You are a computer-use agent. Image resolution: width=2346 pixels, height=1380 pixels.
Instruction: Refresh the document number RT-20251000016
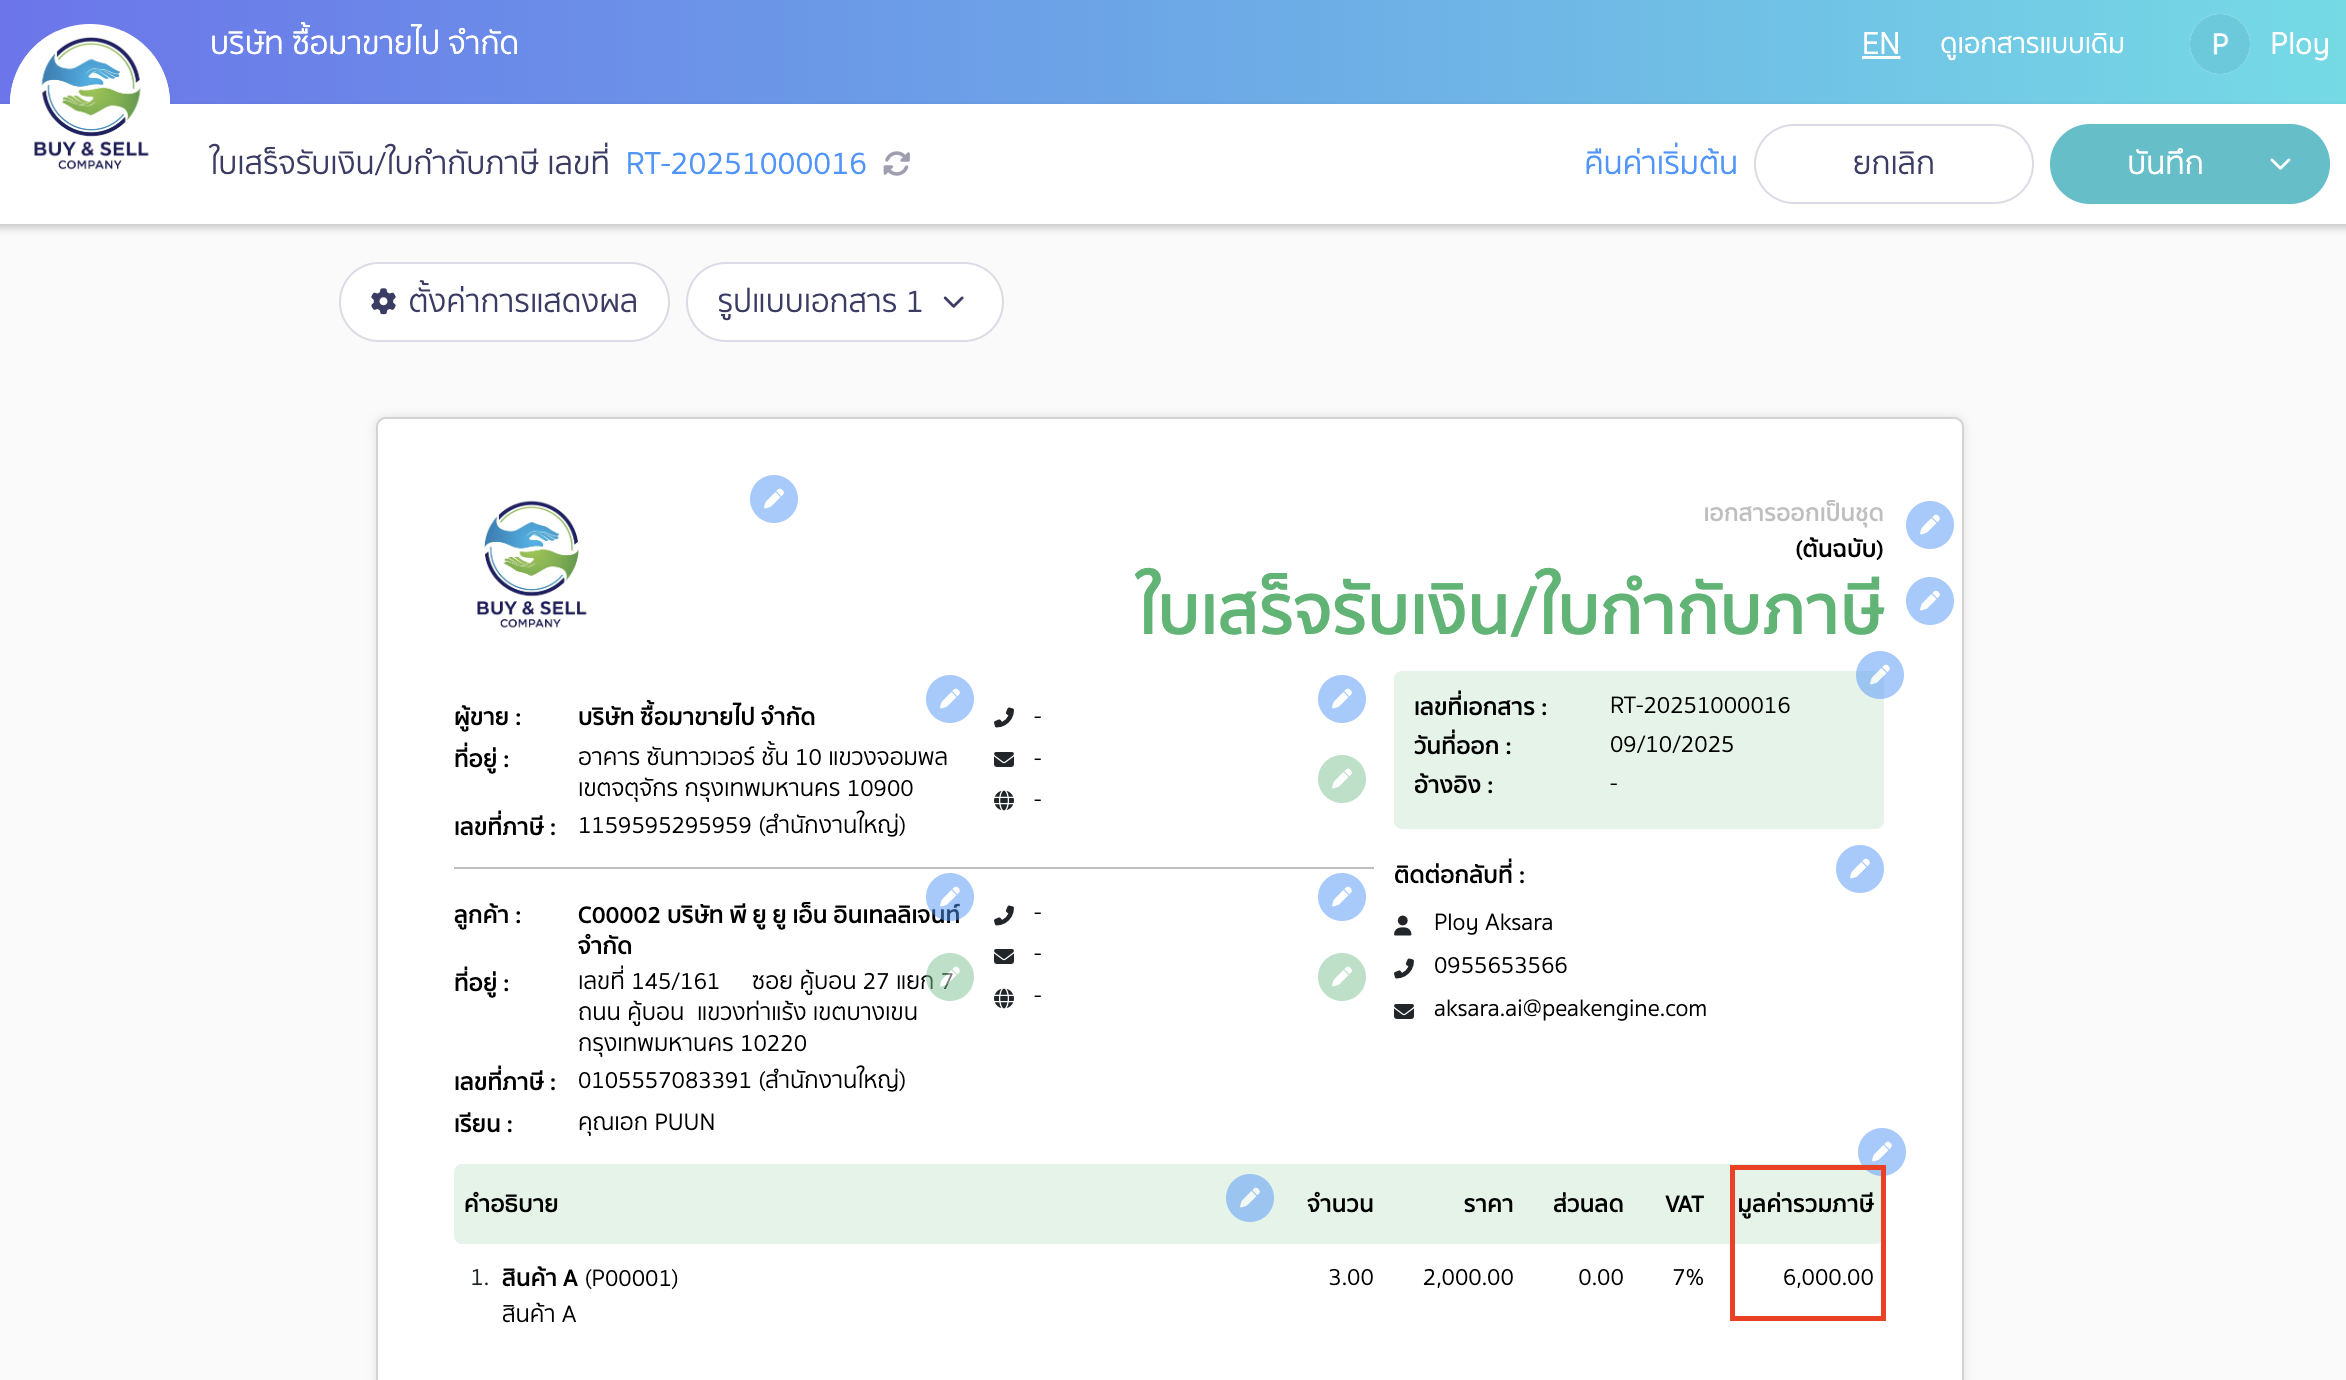[x=897, y=164]
